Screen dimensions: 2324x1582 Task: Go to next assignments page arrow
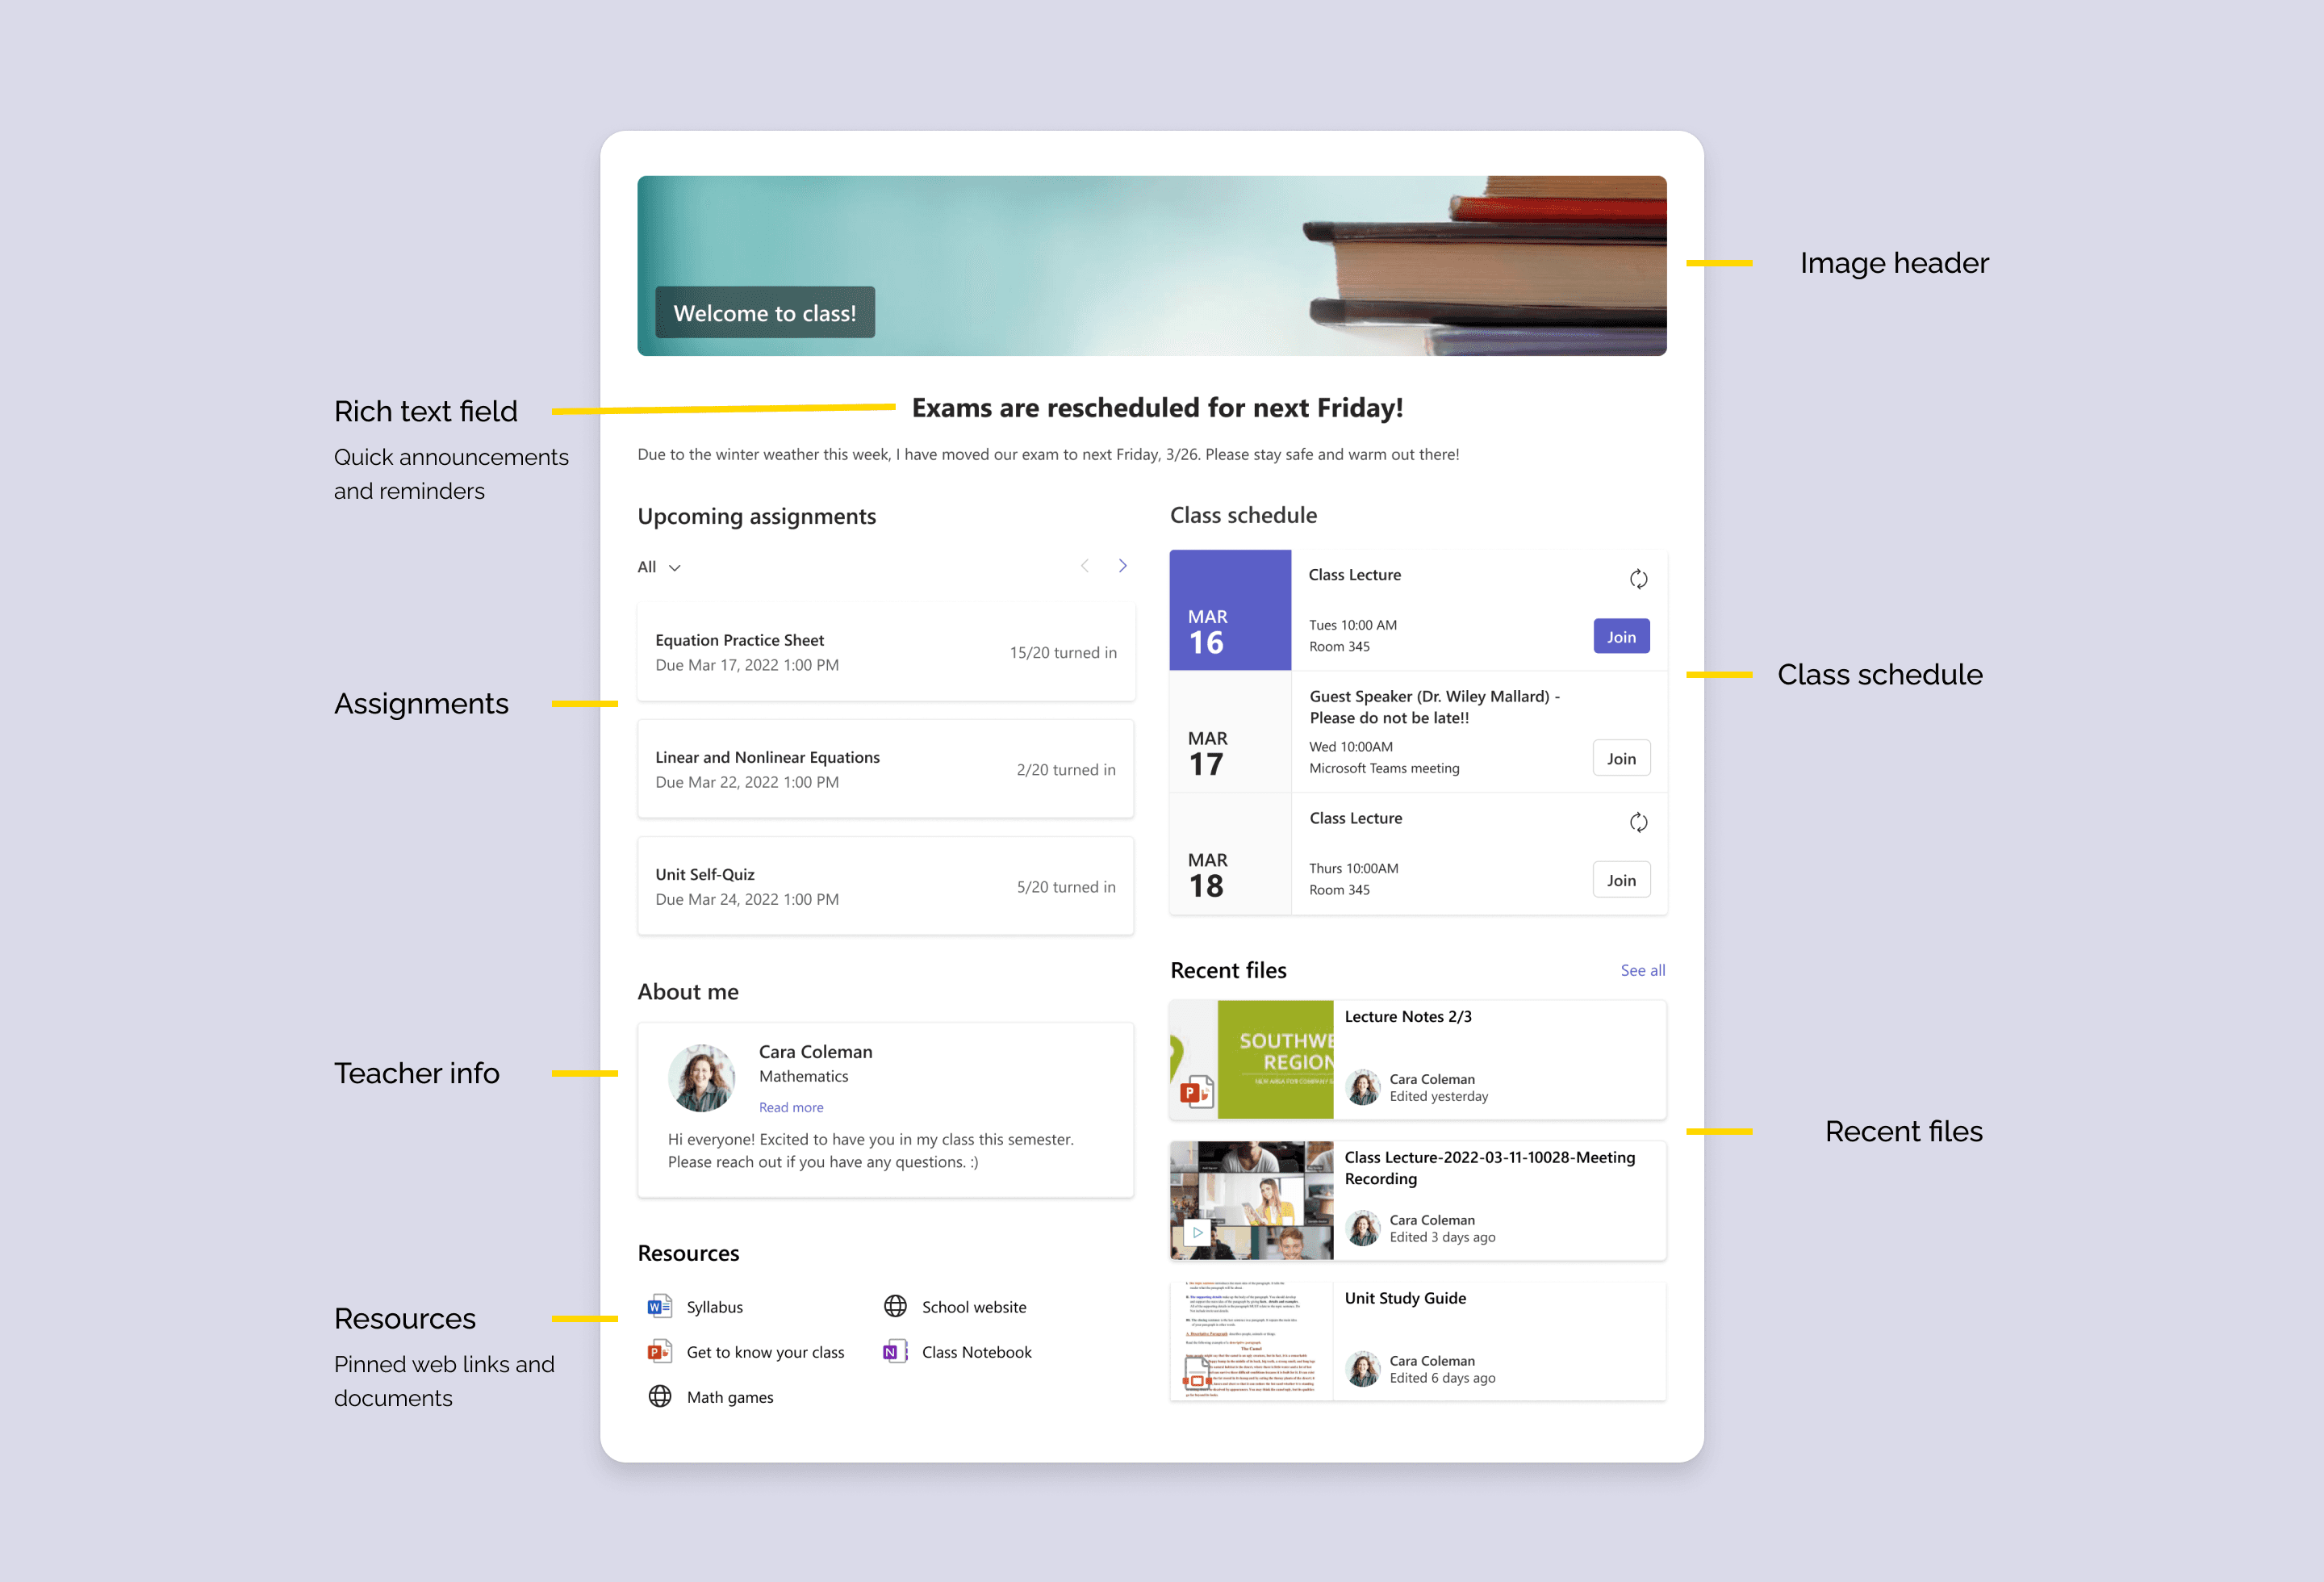[1122, 566]
